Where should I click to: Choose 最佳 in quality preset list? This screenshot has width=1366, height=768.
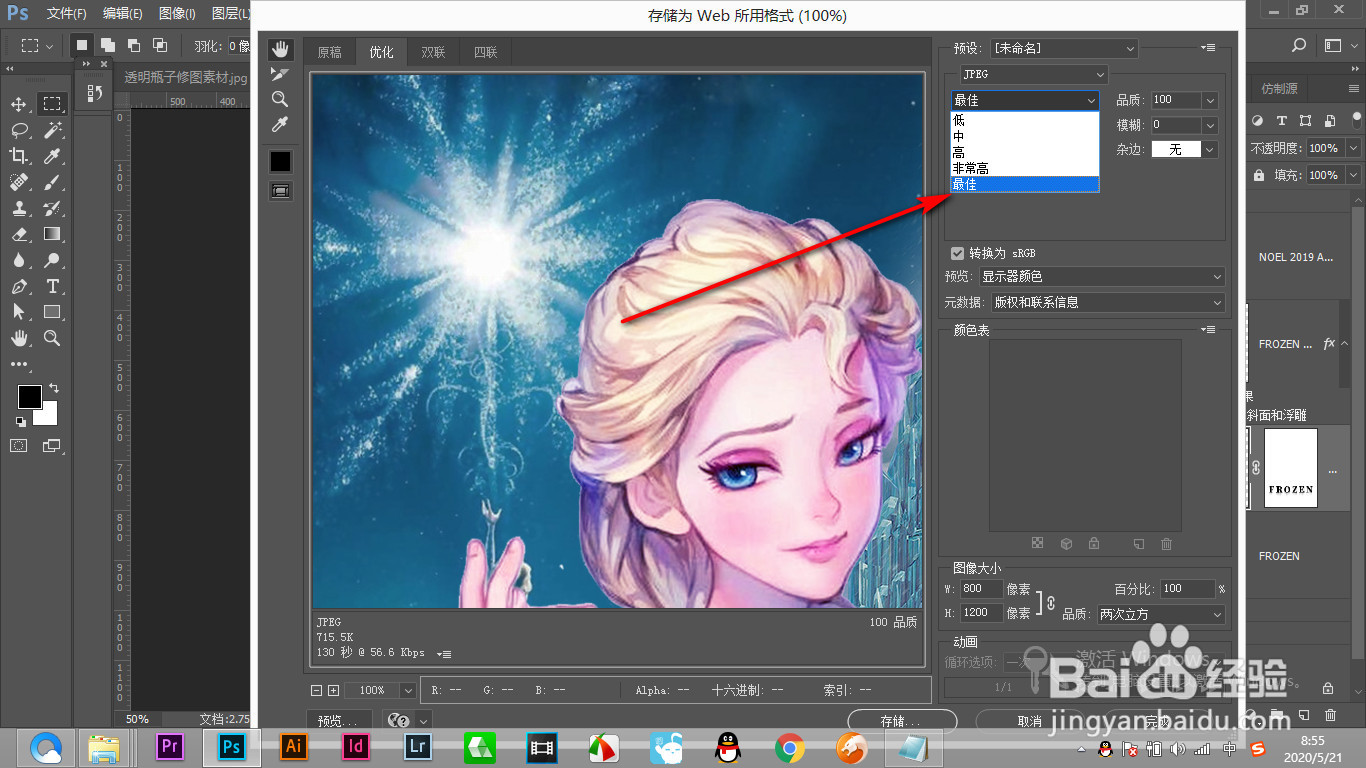click(x=1025, y=184)
